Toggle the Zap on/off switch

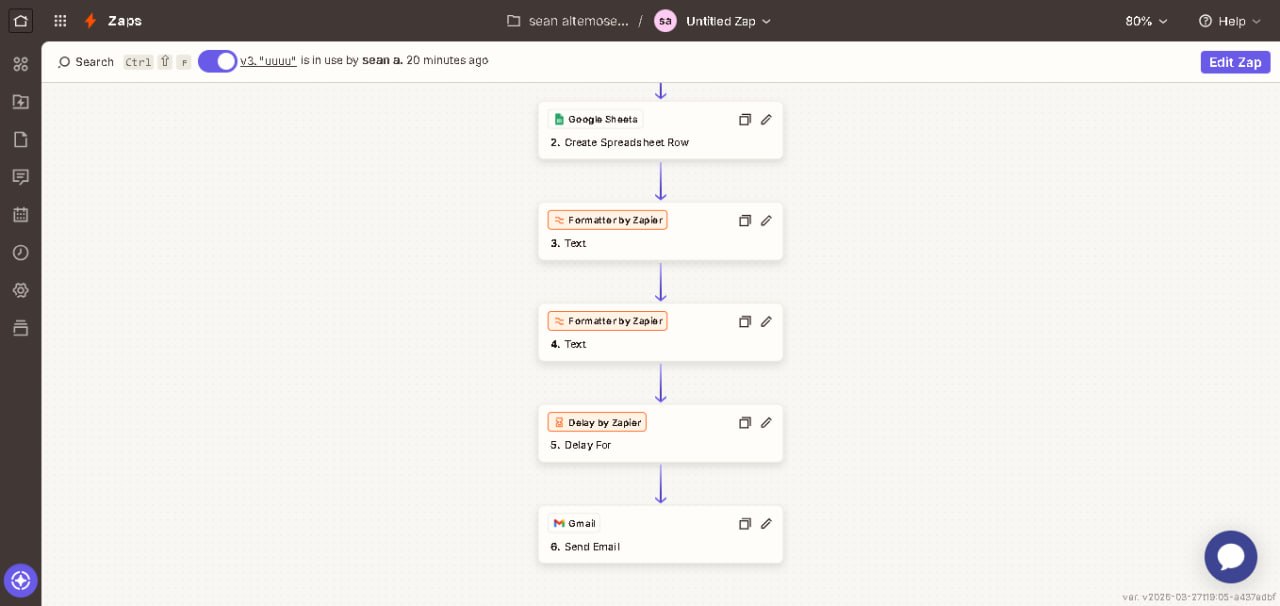click(217, 61)
